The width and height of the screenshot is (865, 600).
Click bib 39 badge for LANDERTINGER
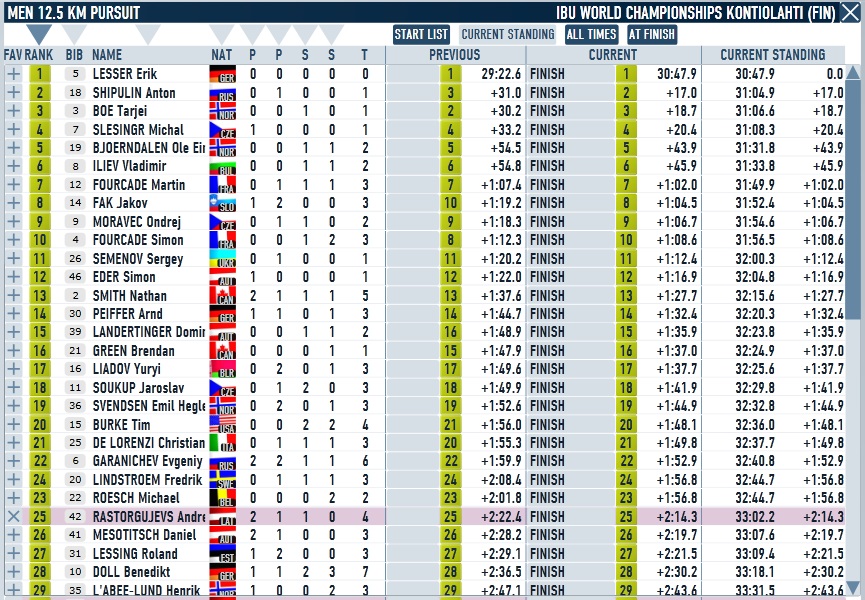pyautogui.click(x=76, y=332)
